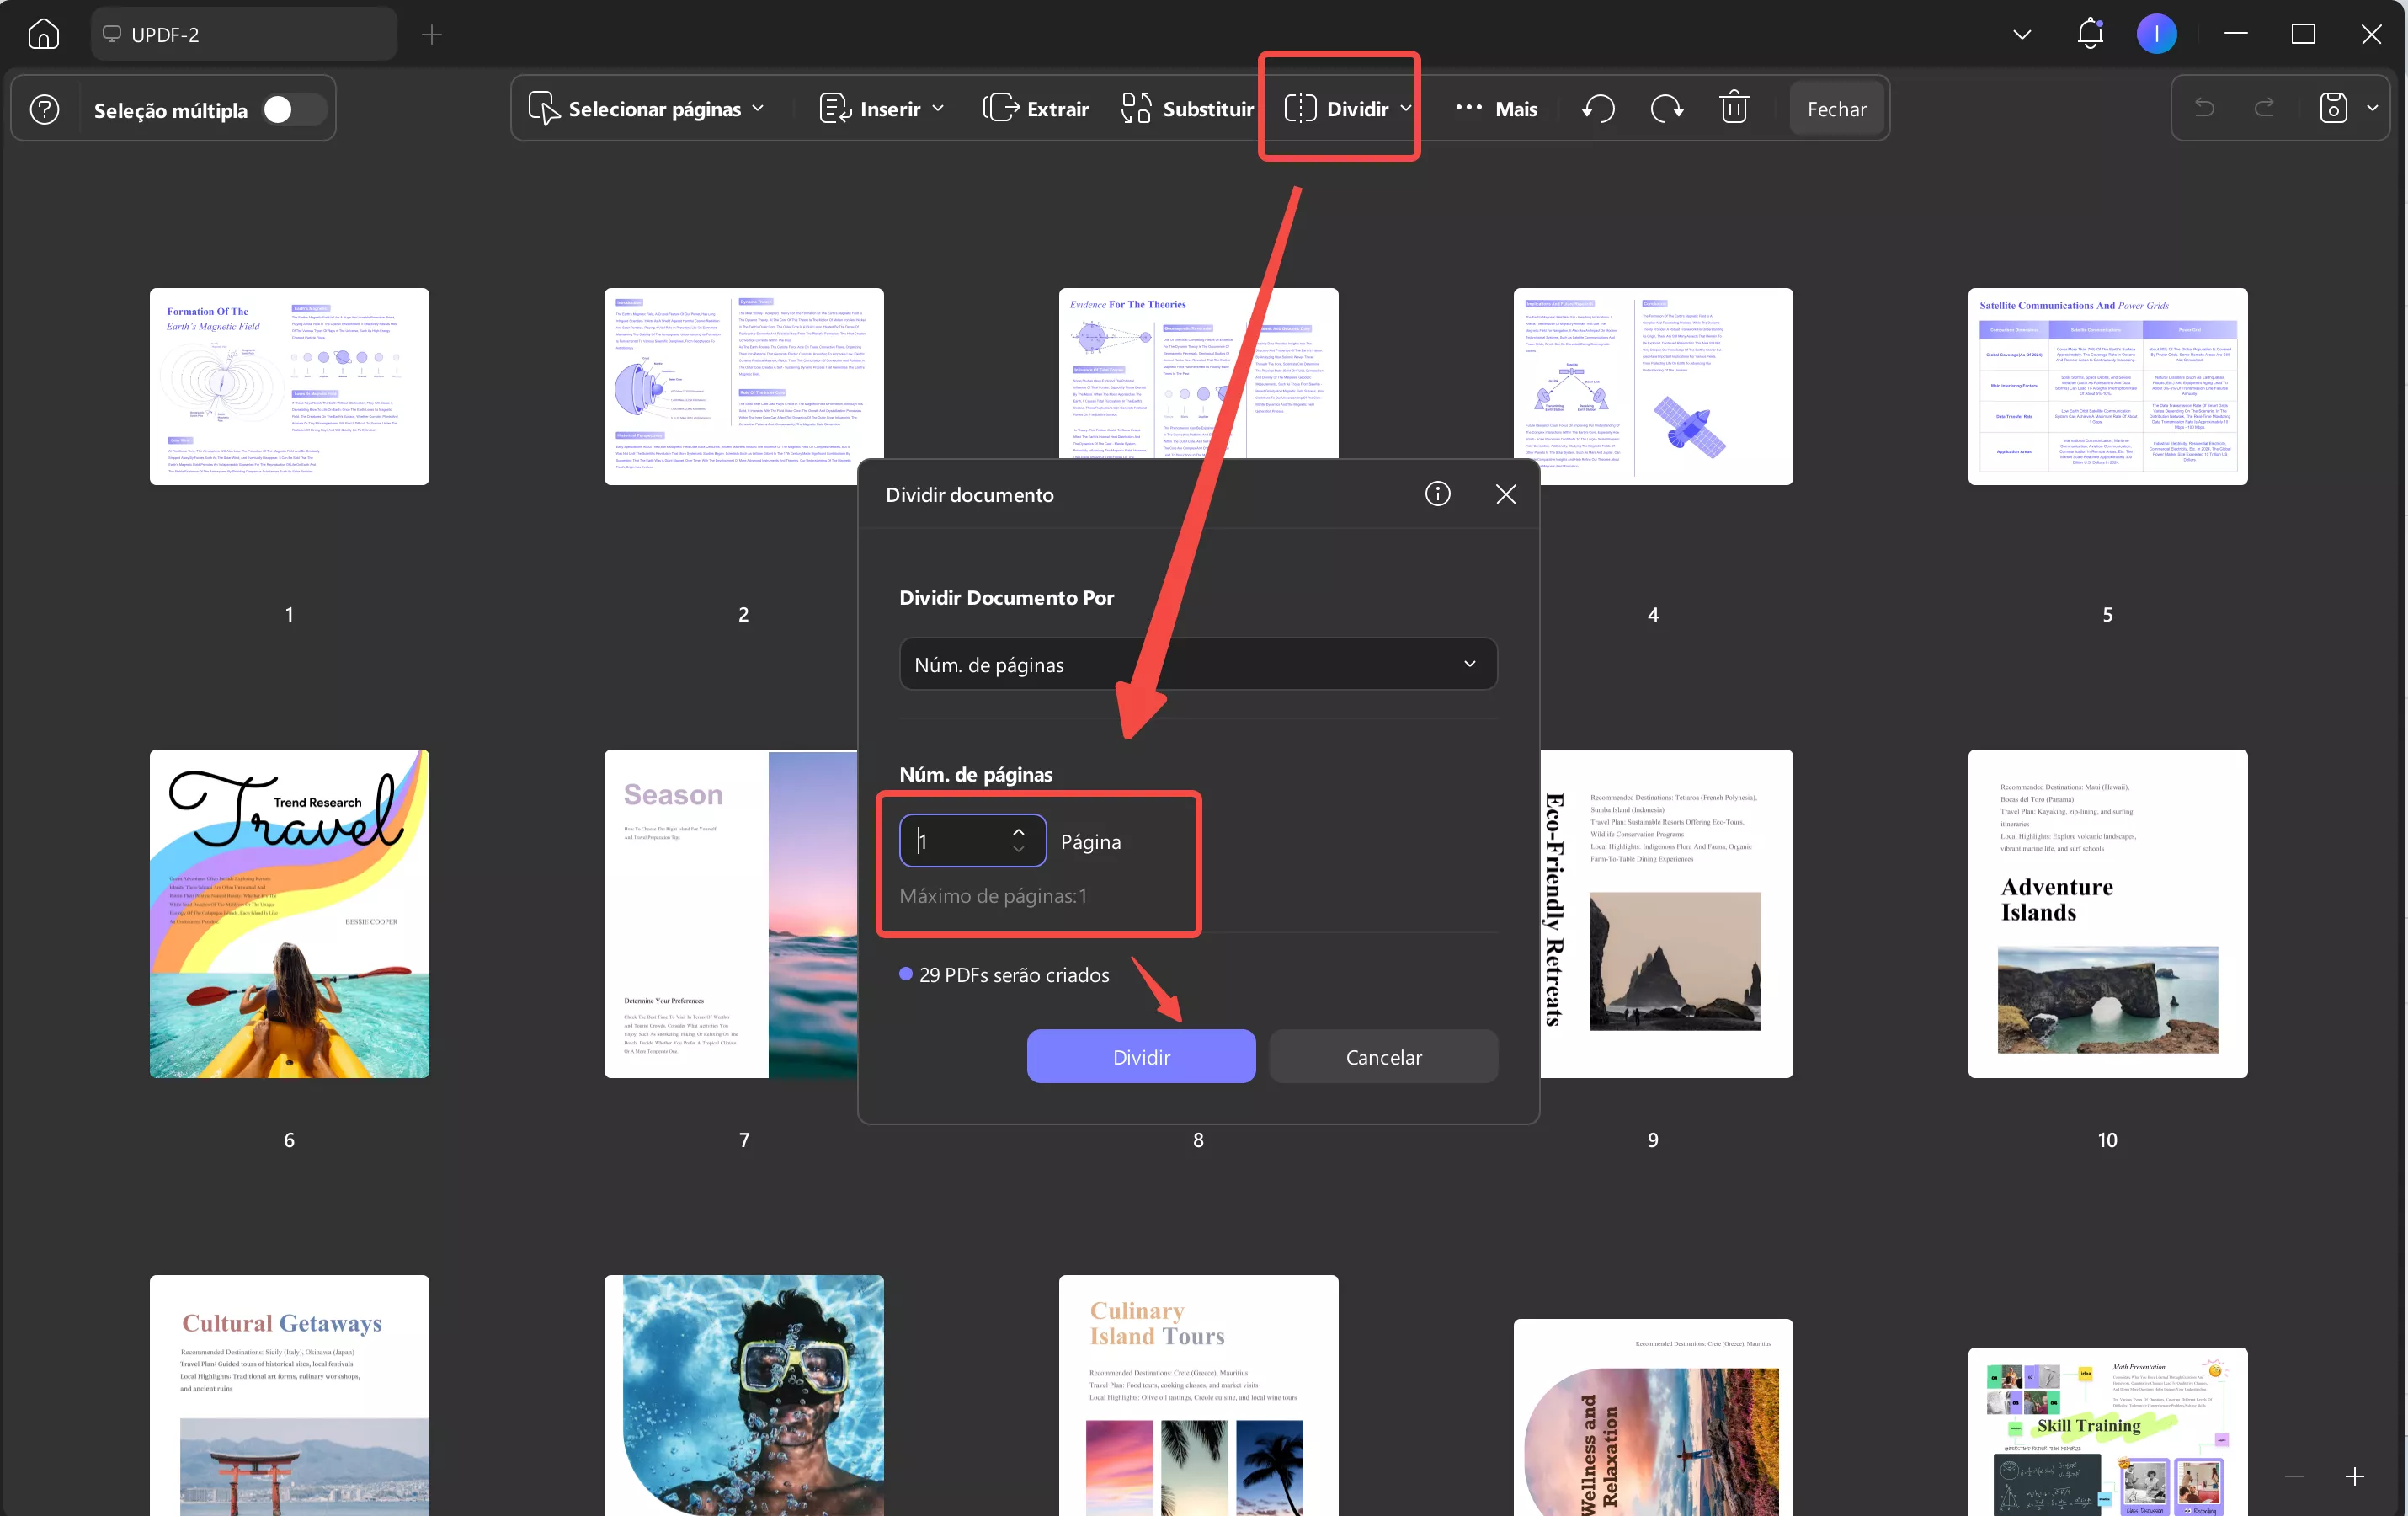Close the Dividir documento dialog
This screenshot has height=1516, width=2408.
(1505, 494)
